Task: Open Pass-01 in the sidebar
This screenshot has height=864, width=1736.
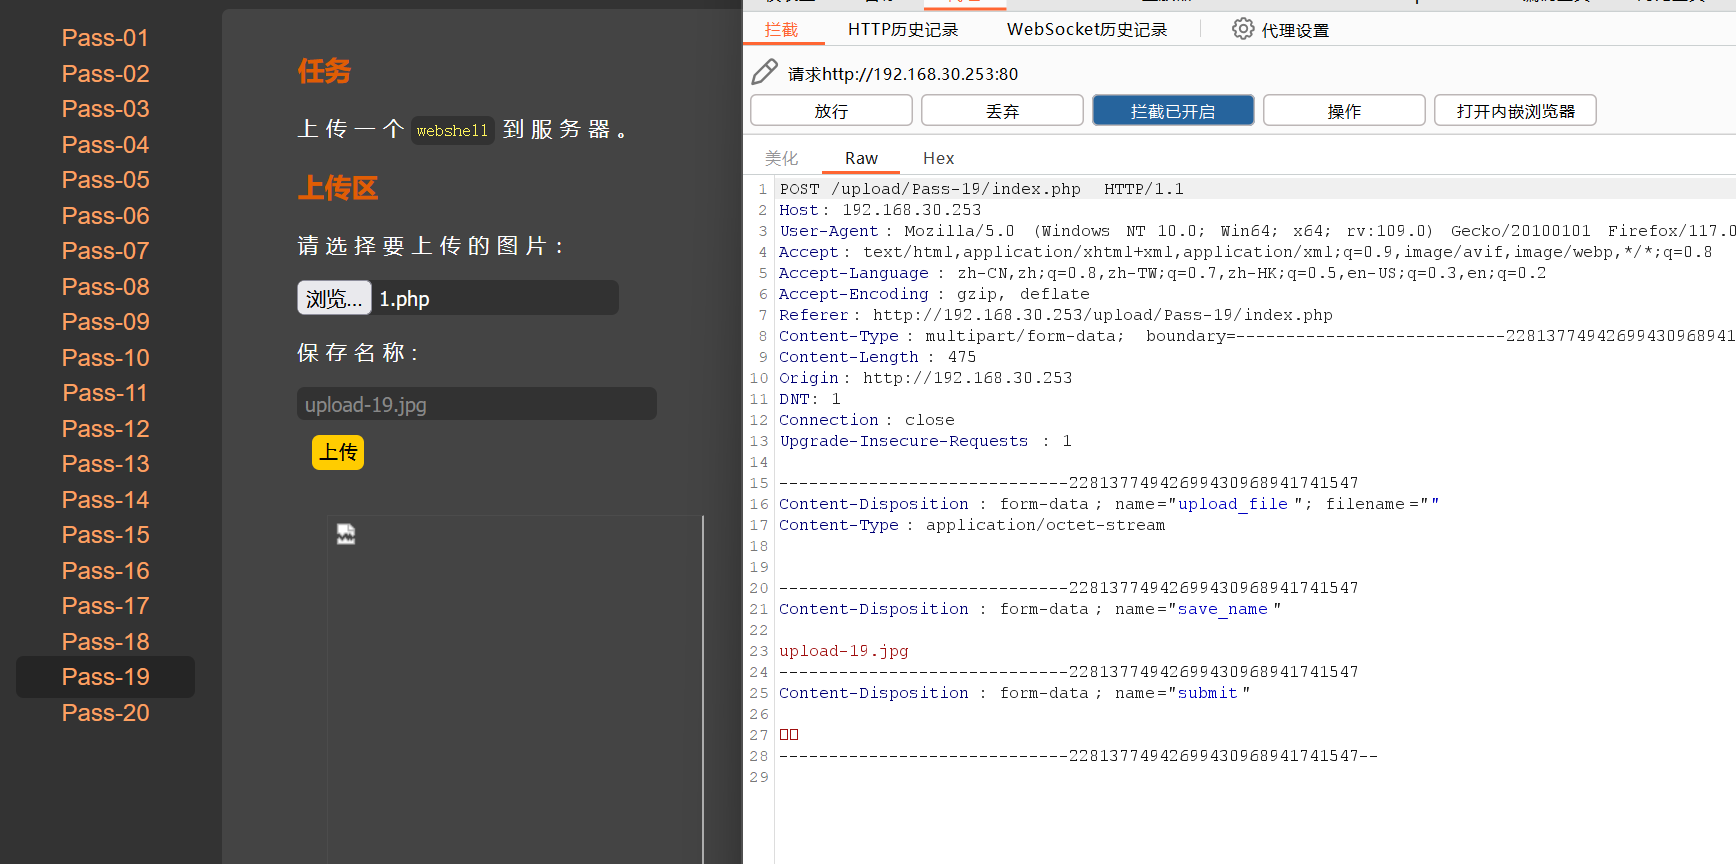Action: (x=105, y=38)
